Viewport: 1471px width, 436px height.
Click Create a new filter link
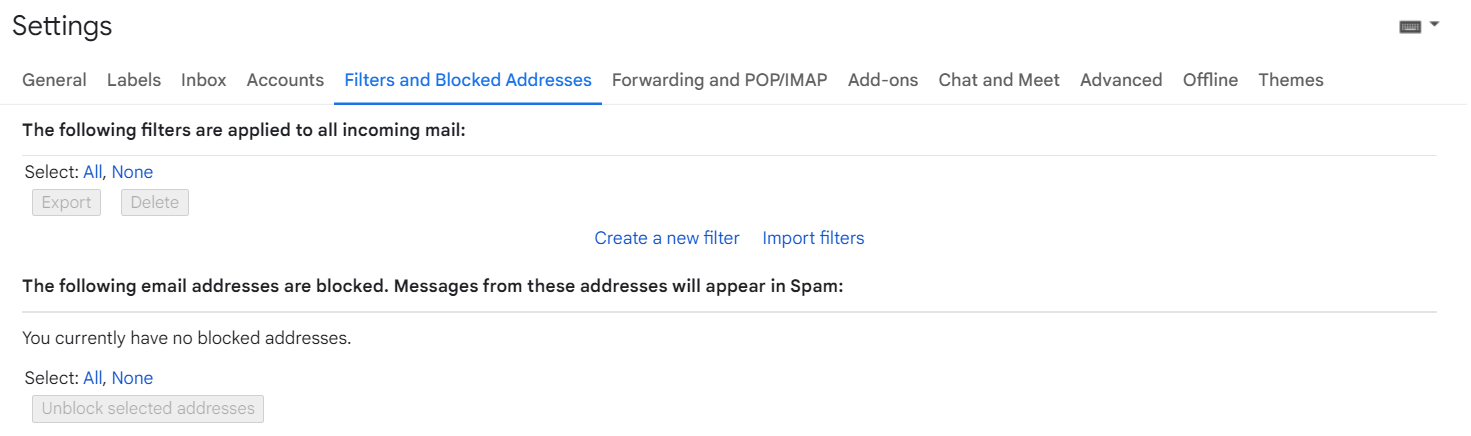pyautogui.click(x=667, y=238)
